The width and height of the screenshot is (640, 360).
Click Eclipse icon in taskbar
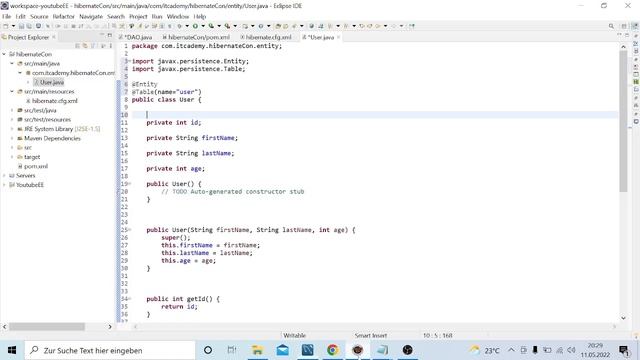pyautogui.click(x=358, y=350)
